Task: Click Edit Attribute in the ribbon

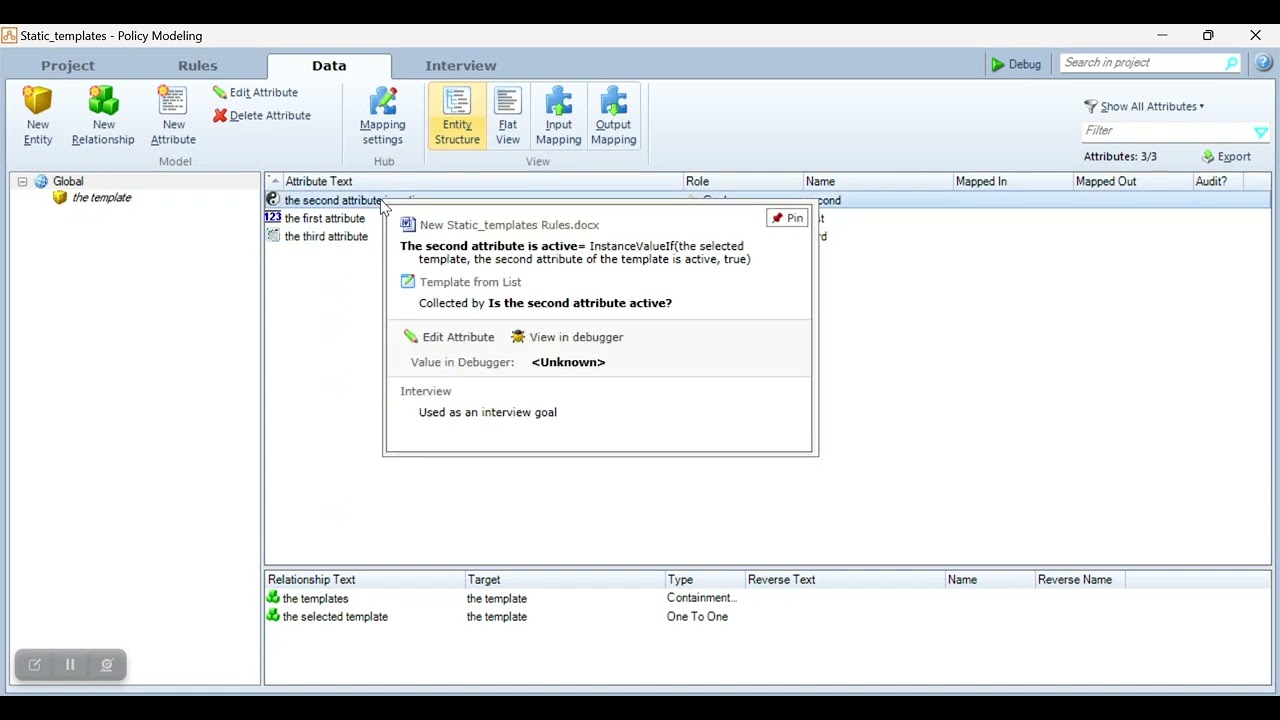Action: tap(256, 92)
